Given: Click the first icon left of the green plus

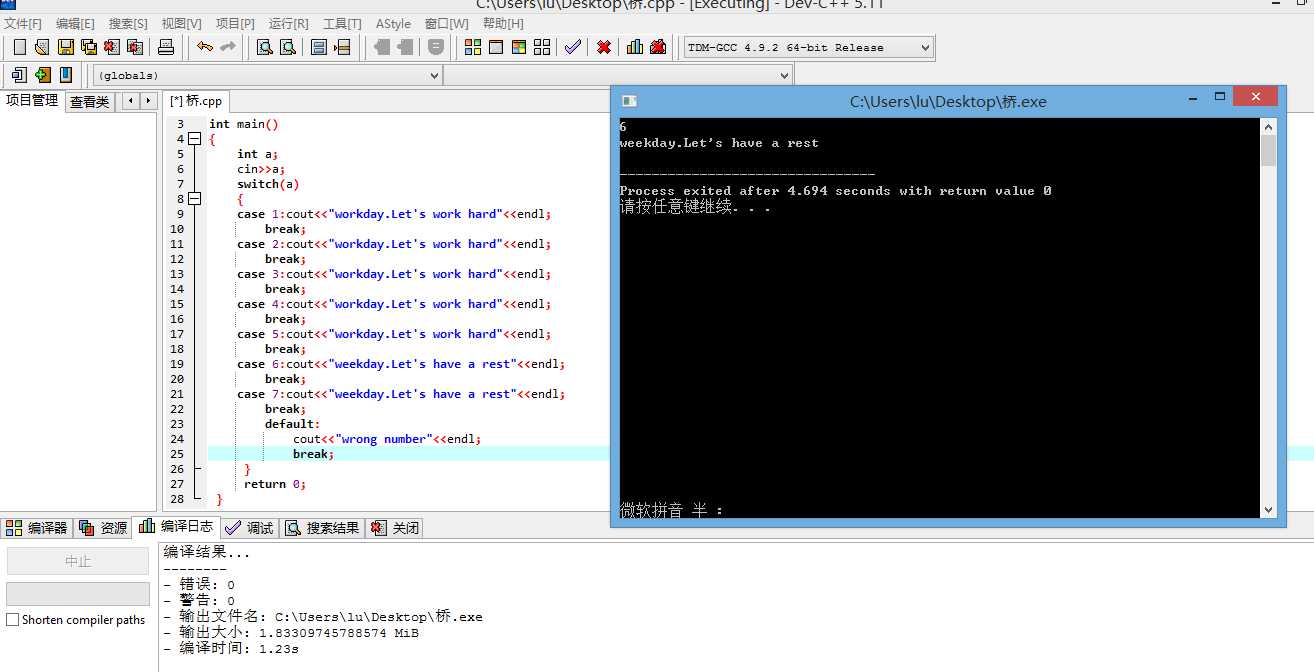Looking at the screenshot, I should 19,75.
